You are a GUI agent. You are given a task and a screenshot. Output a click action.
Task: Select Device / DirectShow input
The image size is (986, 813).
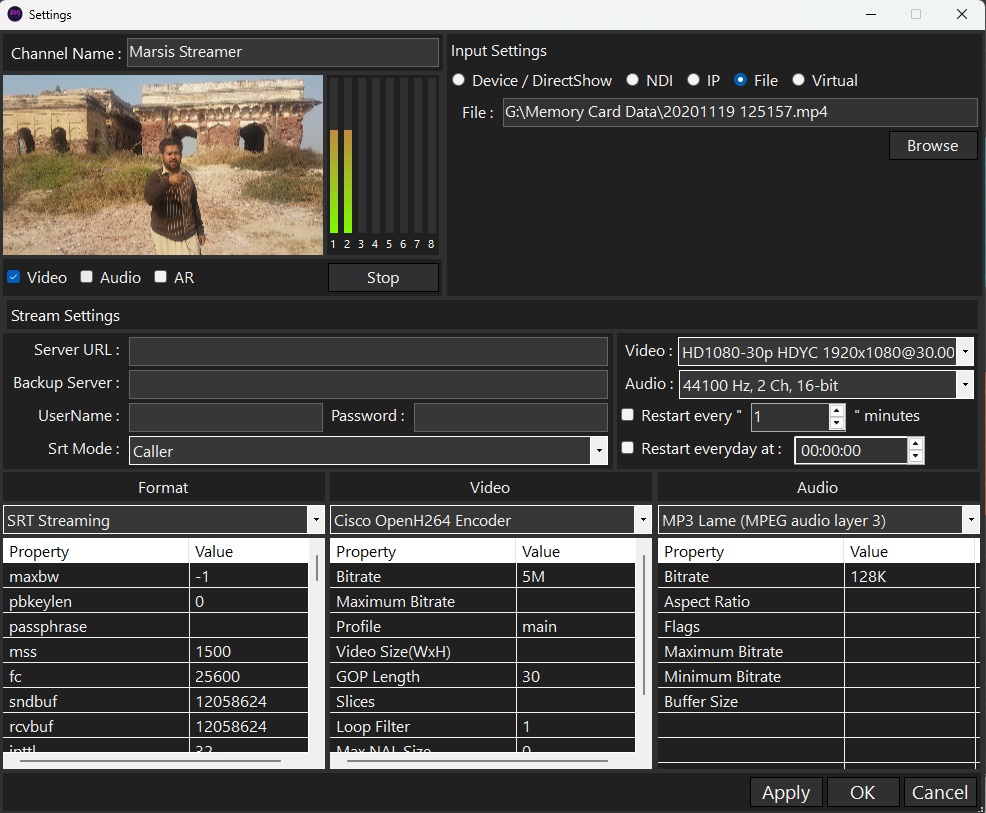tap(458, 80)
